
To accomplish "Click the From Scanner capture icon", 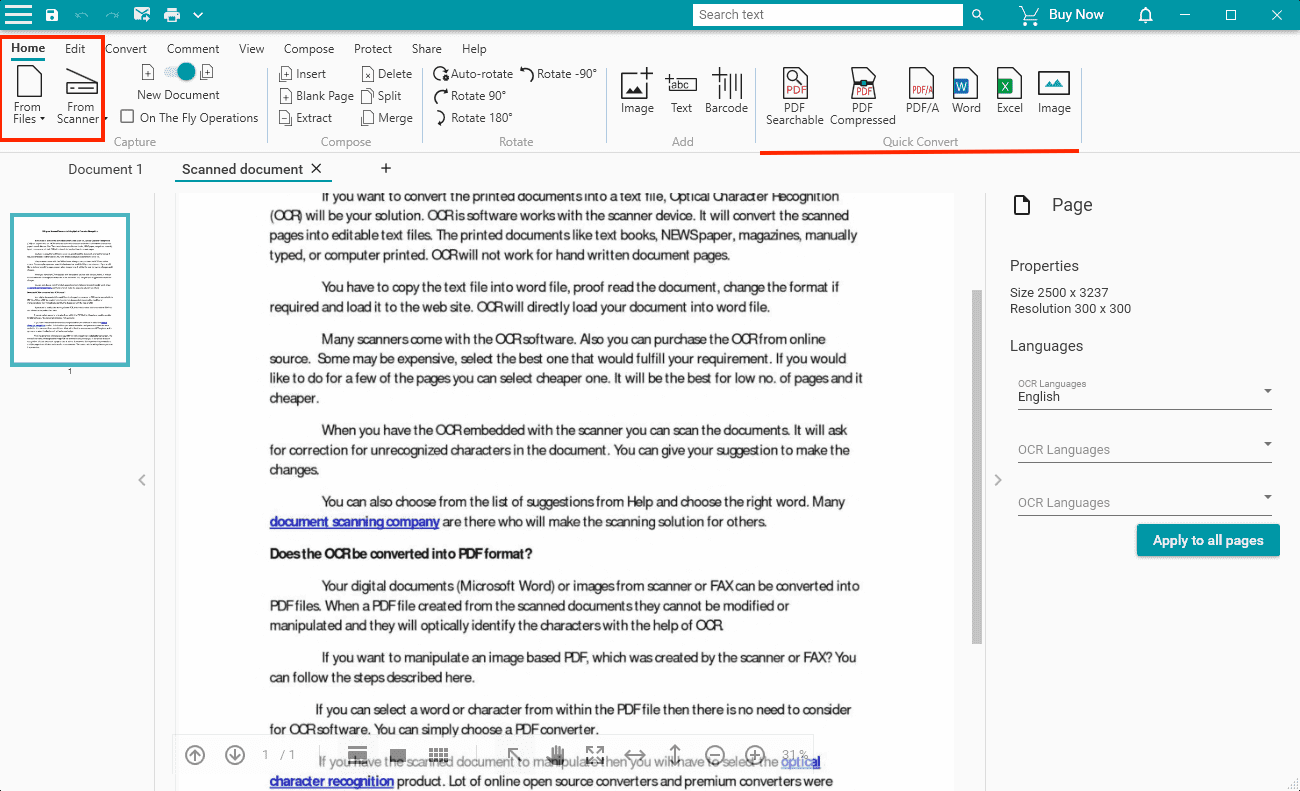I will 80,85.
